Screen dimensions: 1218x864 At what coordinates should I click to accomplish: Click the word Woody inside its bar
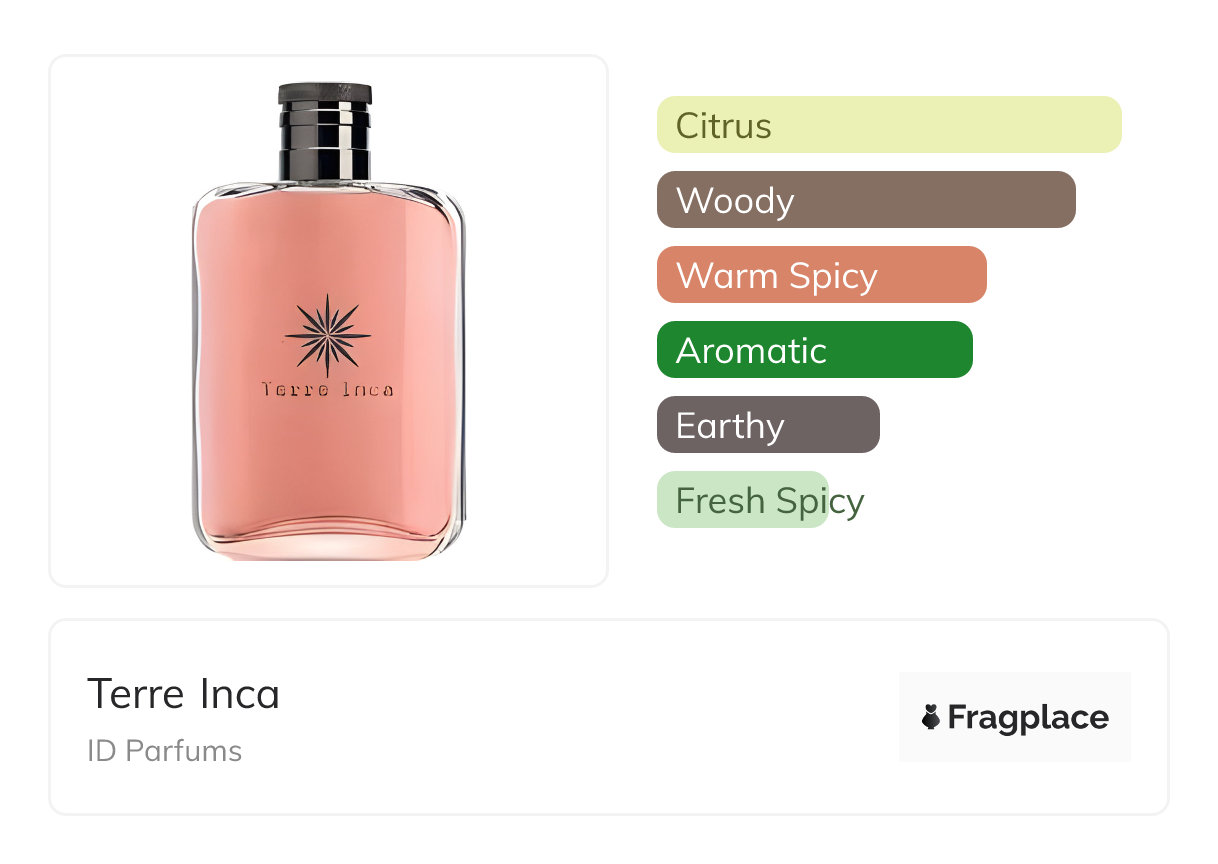(x=735, y=200)
